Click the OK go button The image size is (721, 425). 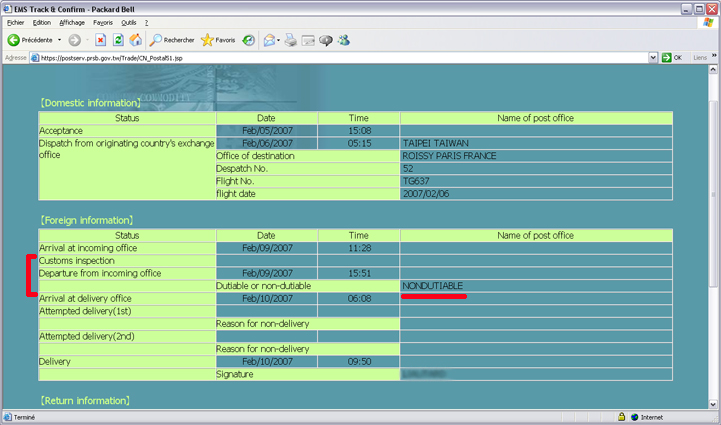click(672, 58)
